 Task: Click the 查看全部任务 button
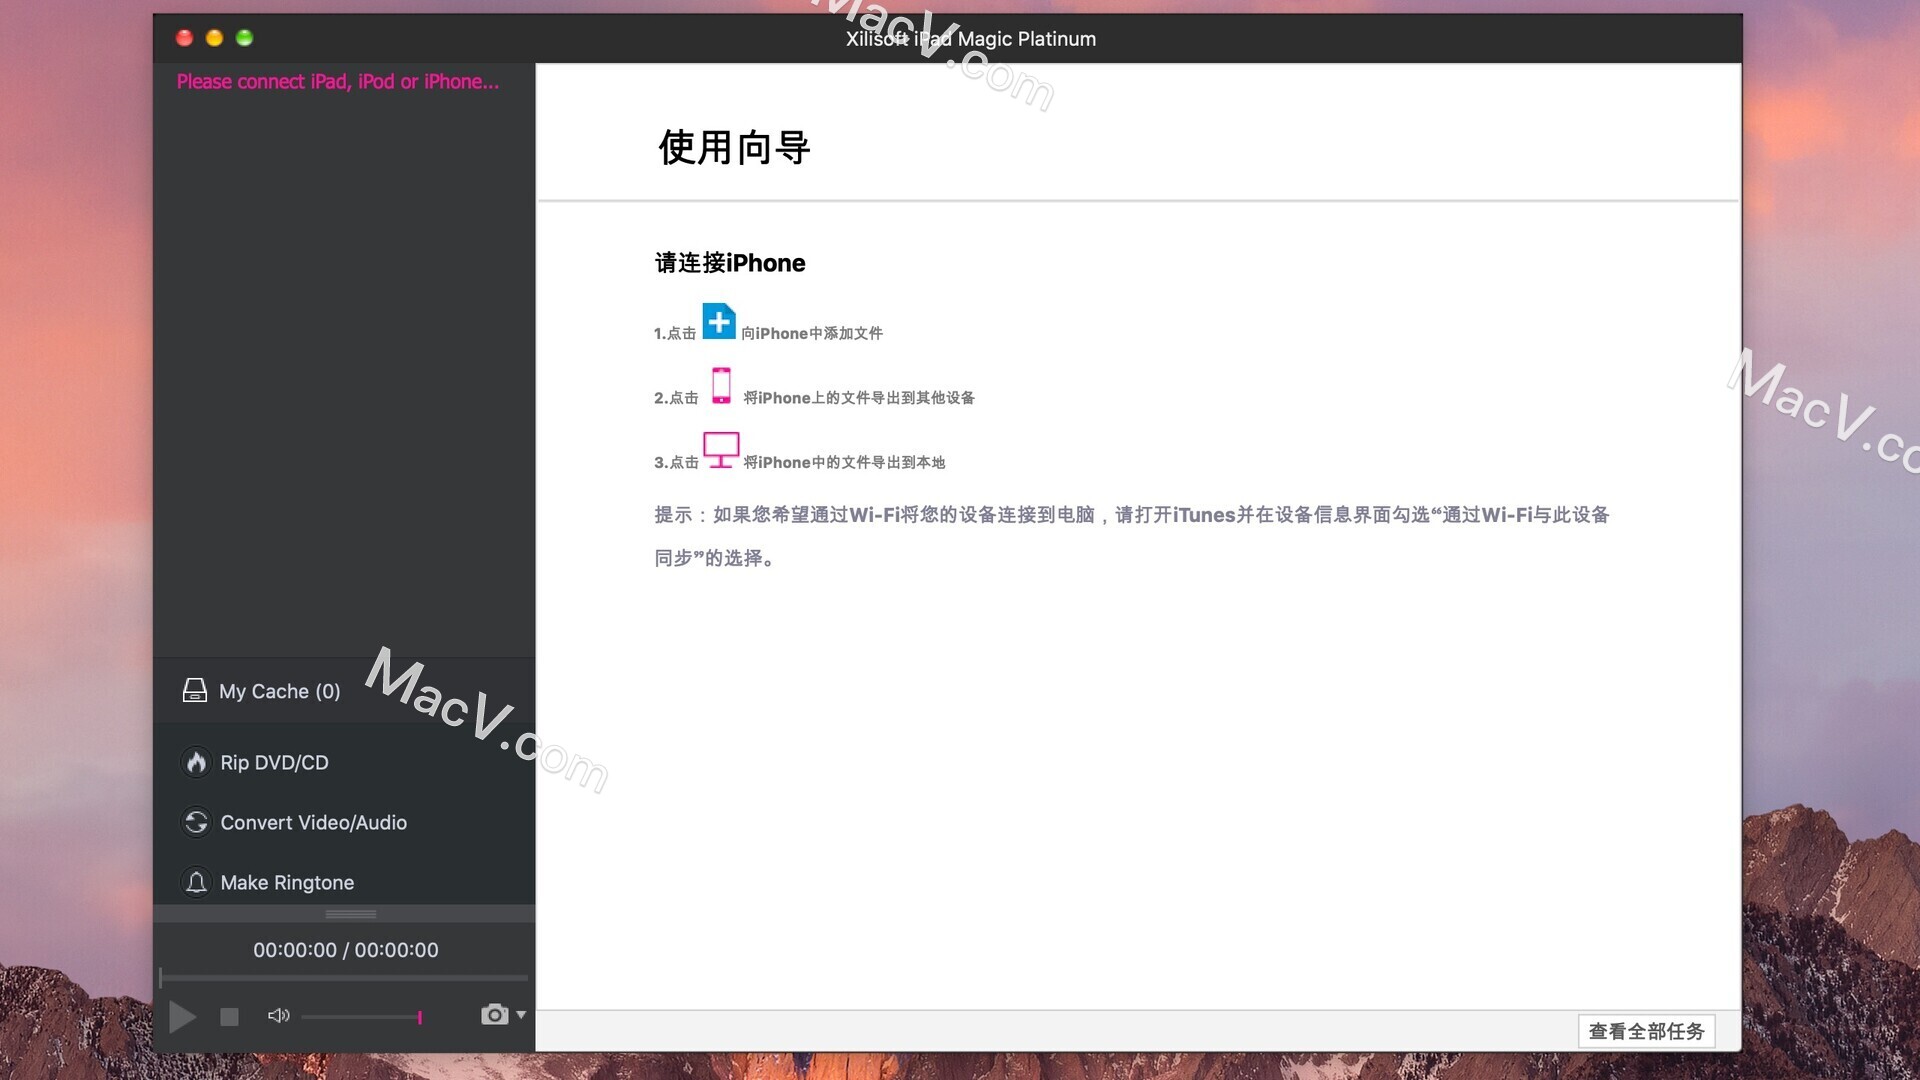(1646, 1031)
